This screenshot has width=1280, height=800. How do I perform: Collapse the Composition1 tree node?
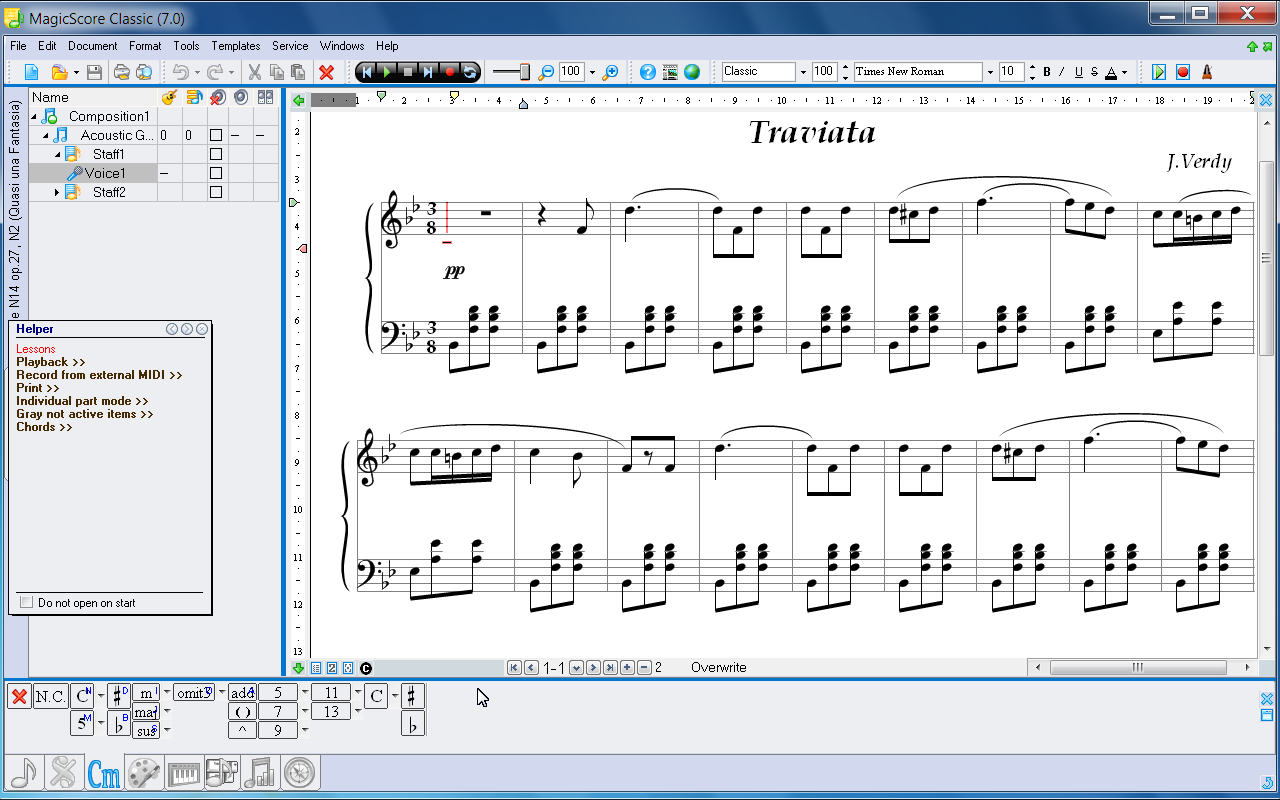(x=34, y=117)
